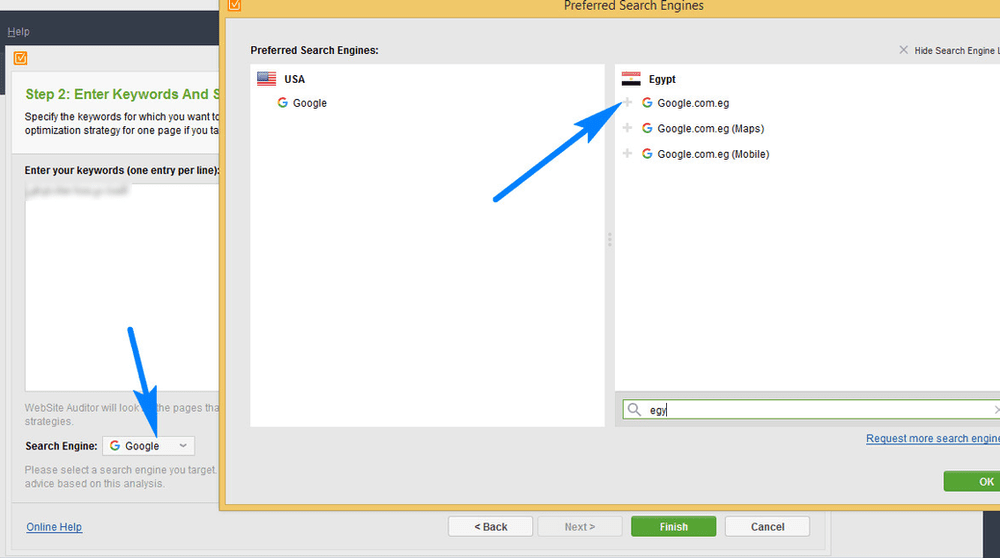Click the Back button in wizard

point(490,527)
